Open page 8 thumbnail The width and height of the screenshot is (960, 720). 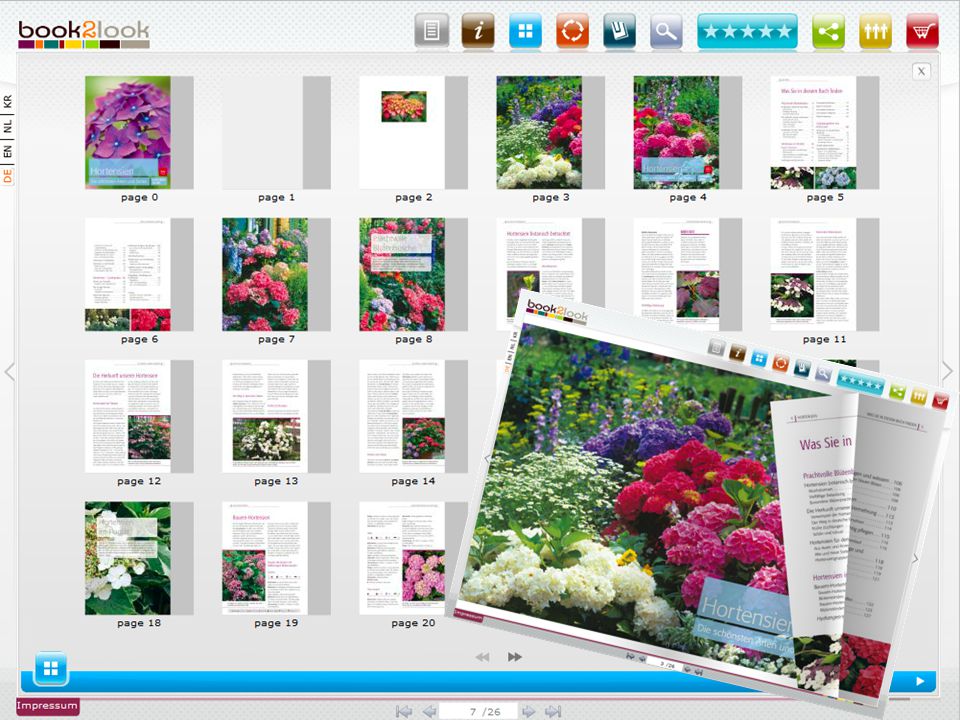click(x=413, y=274)
